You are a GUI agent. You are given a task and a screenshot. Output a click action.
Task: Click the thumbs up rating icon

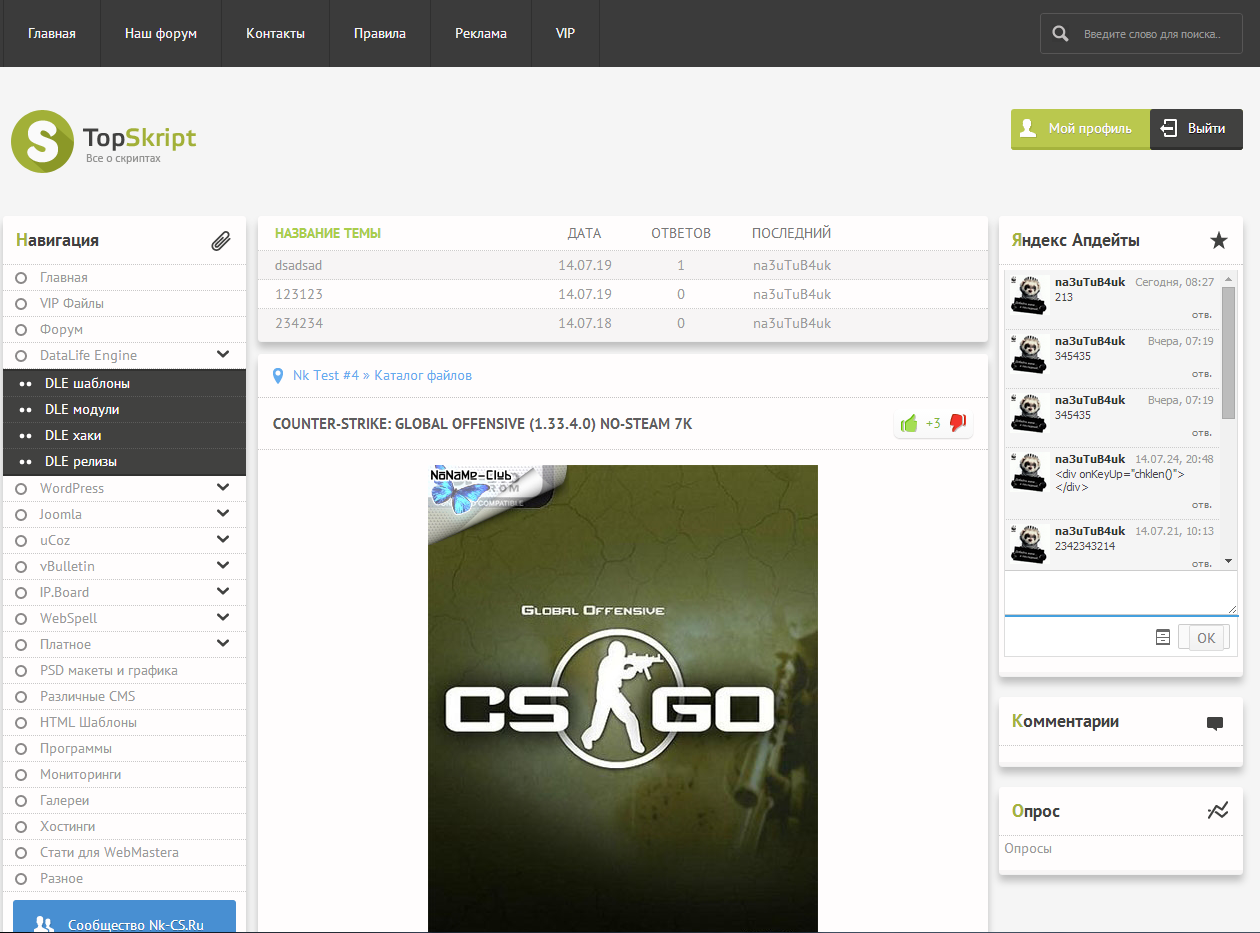[x=909, y=423]
